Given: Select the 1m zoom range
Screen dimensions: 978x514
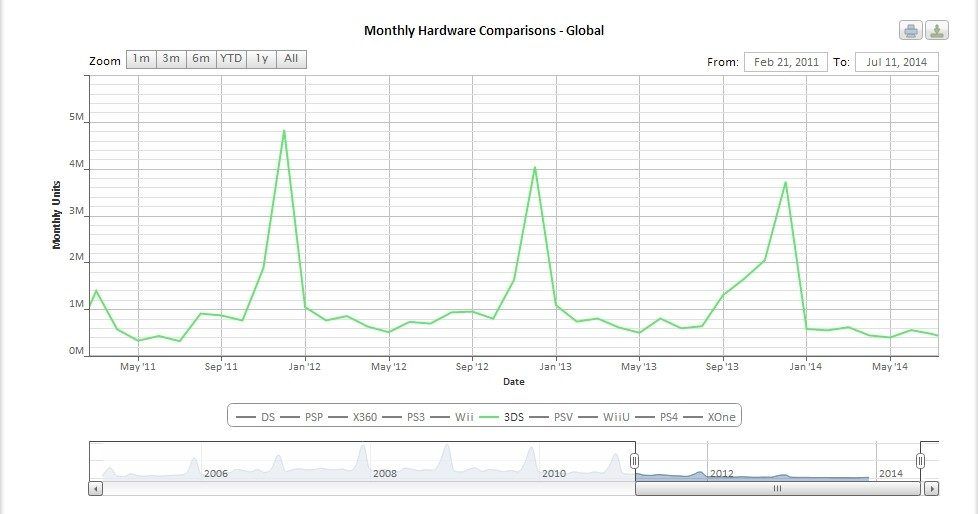Looking at the screenshot, I should [x=141, y=59].
